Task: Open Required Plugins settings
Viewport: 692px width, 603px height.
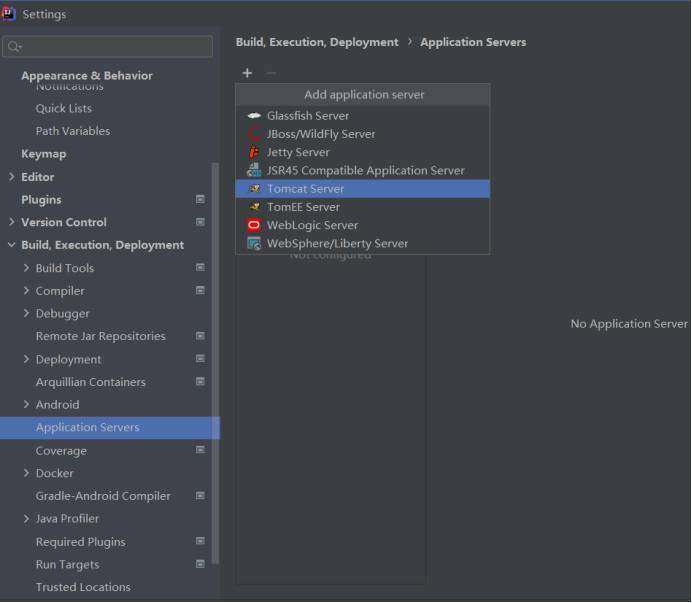Action: (80, 542)
